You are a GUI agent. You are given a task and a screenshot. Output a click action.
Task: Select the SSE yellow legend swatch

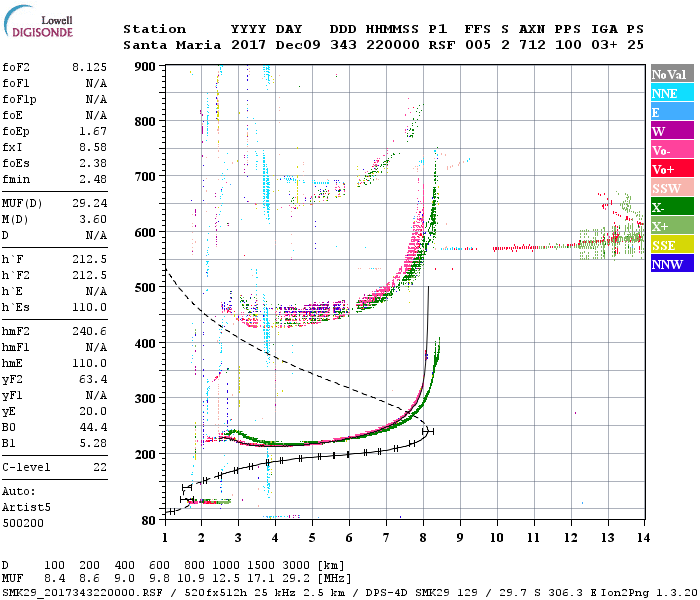click(672, 245)
